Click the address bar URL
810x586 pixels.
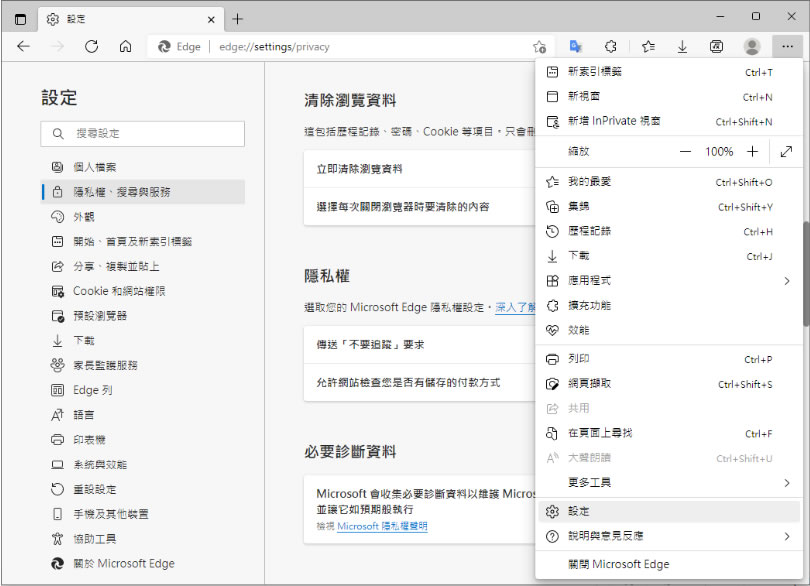(274, 47)
